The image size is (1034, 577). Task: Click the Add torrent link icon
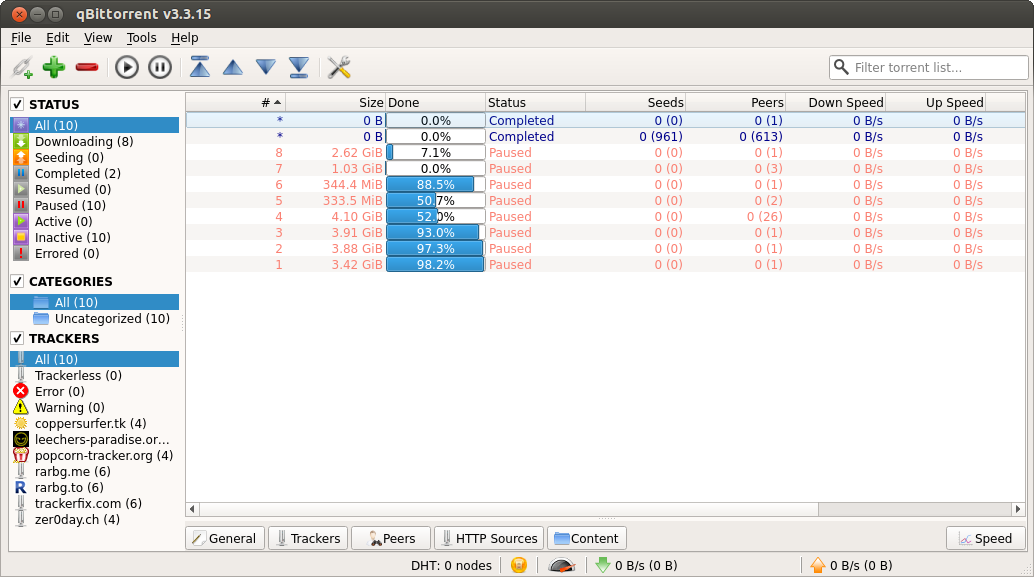pos(22,67)
